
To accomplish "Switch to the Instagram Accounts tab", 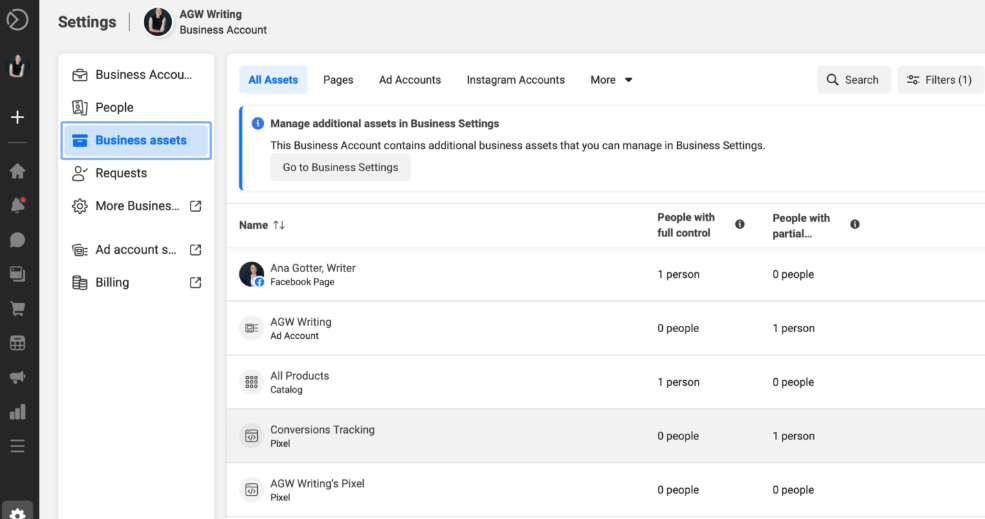I will point(515,80).
